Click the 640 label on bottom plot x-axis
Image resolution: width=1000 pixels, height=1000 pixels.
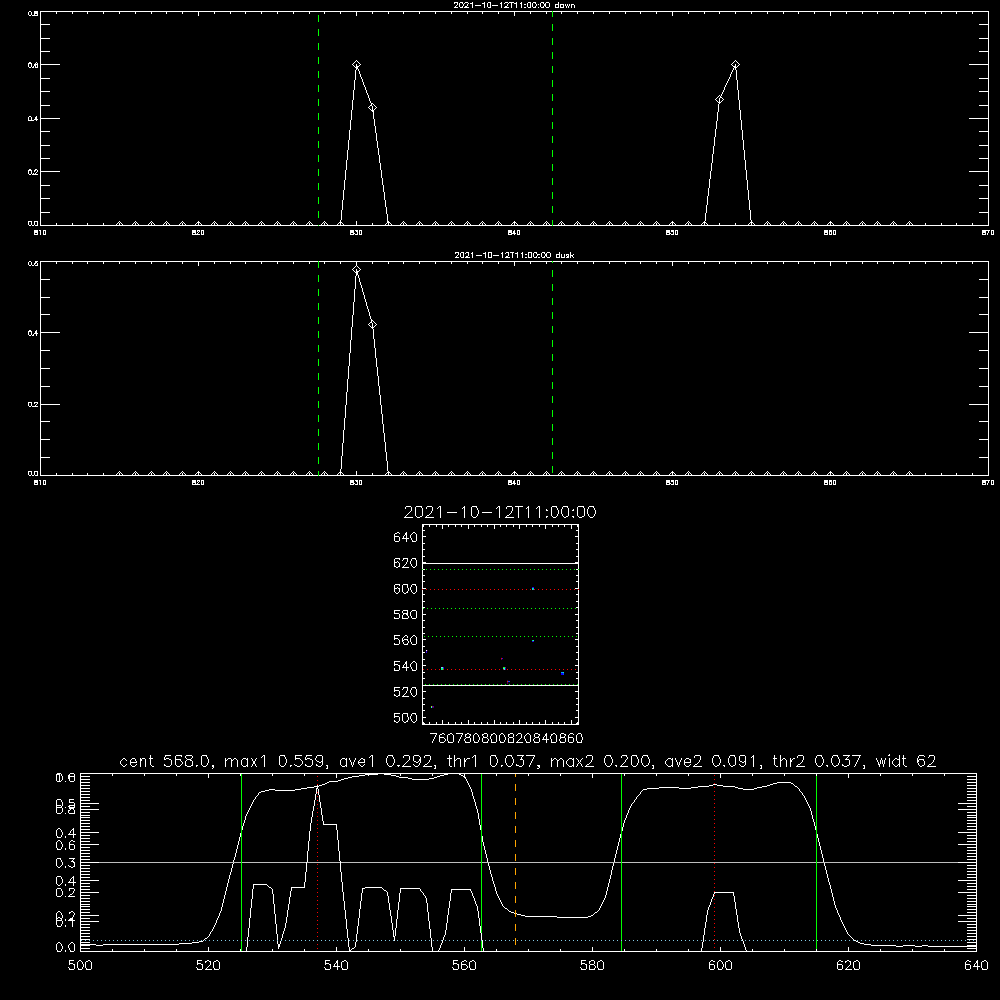976,966
